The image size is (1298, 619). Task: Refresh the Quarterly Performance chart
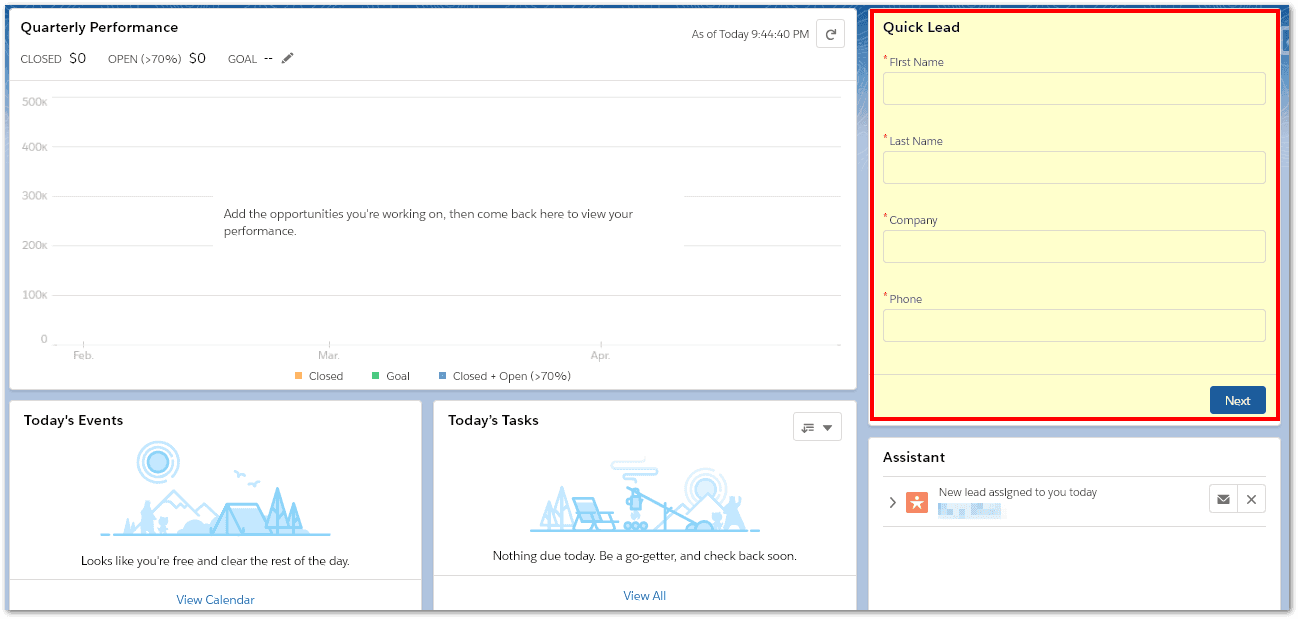click(x=830, y=34)
